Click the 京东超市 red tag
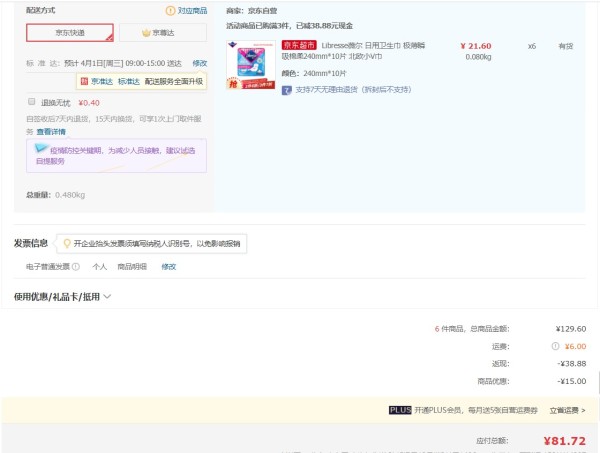The height and width of the screenshot is (453, 600). coord(299,45)
